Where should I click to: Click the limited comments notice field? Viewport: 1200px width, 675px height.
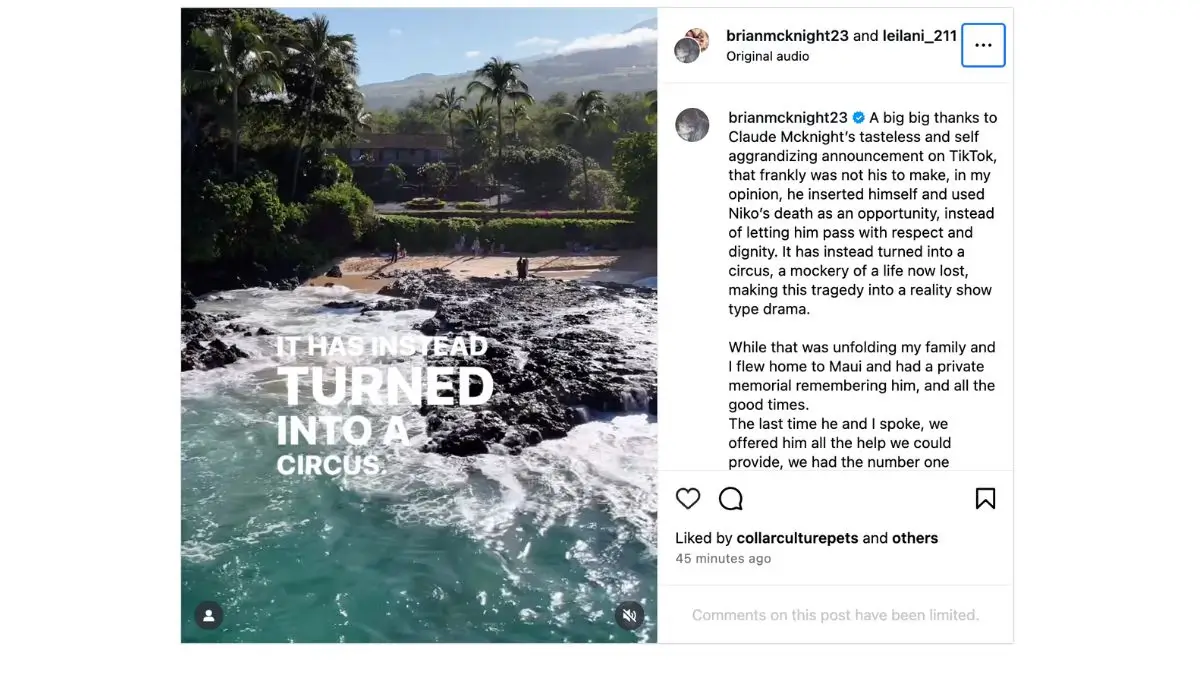pyautogui.click(x=835, y=615)
